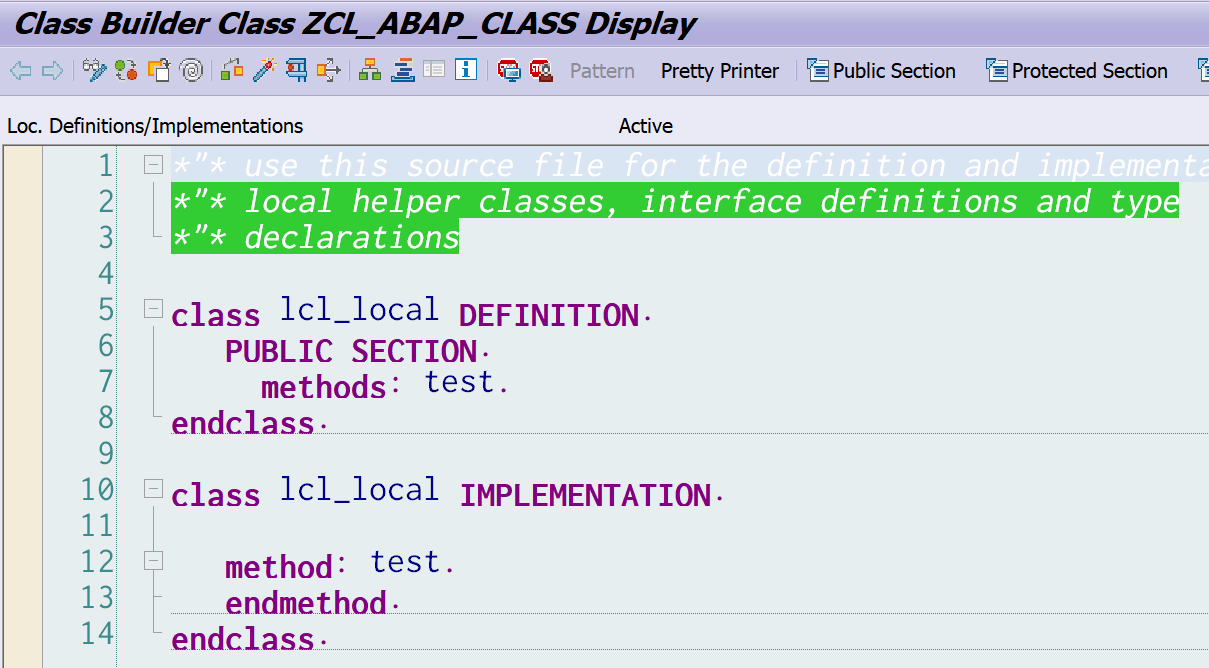This screenshot has width=1209, height=668.
Task: Click the Where-Used List icon
Action: point(328,70)
